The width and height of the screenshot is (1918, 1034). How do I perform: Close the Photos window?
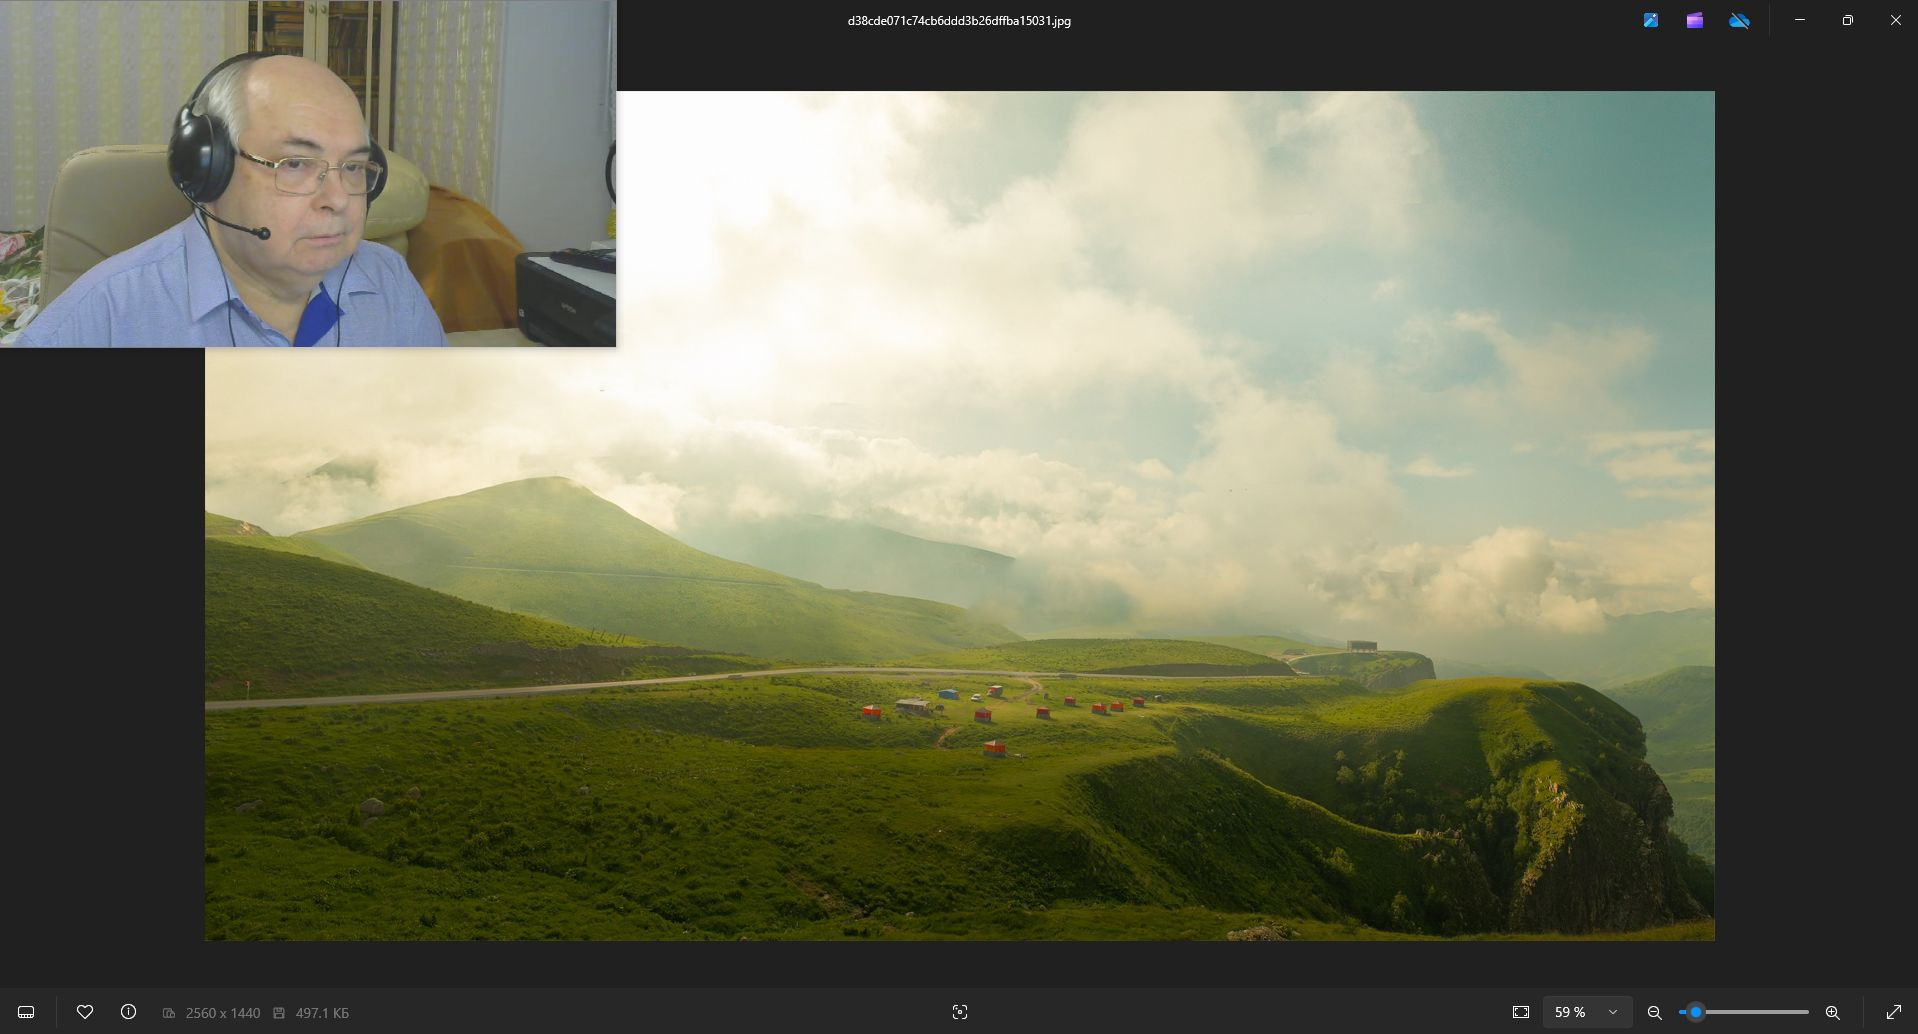[x=1895, y=20]
